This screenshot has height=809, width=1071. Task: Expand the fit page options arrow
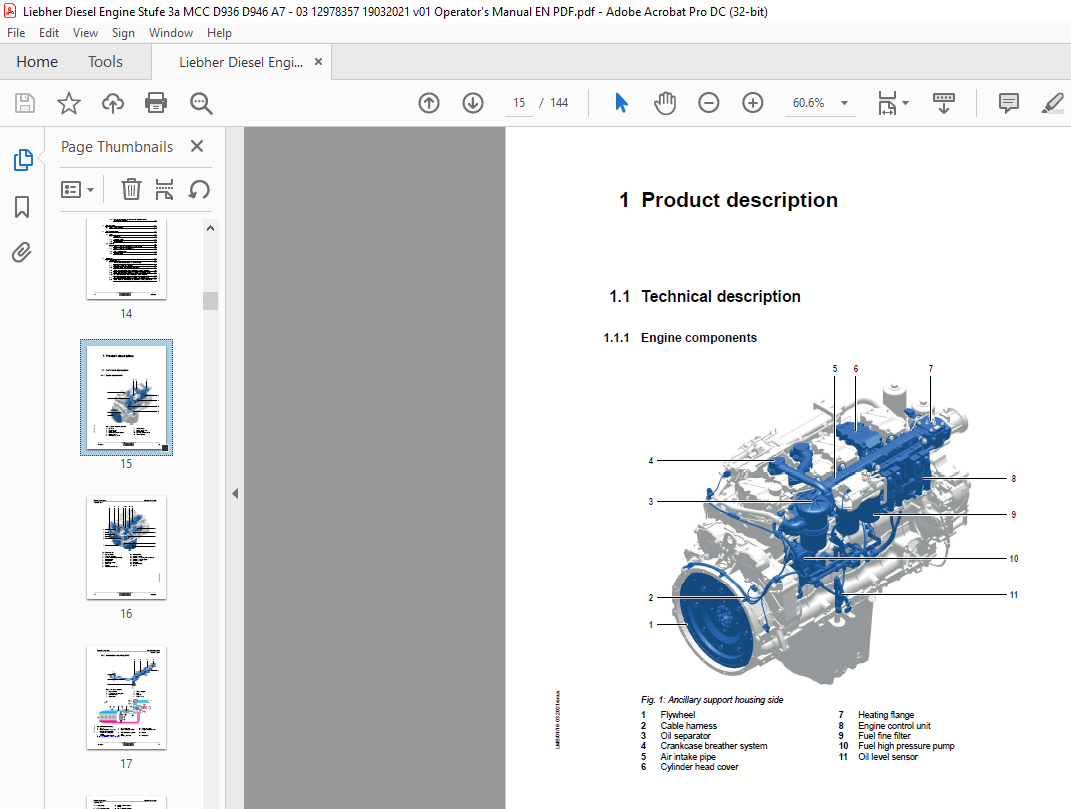[x=906, y=103]
